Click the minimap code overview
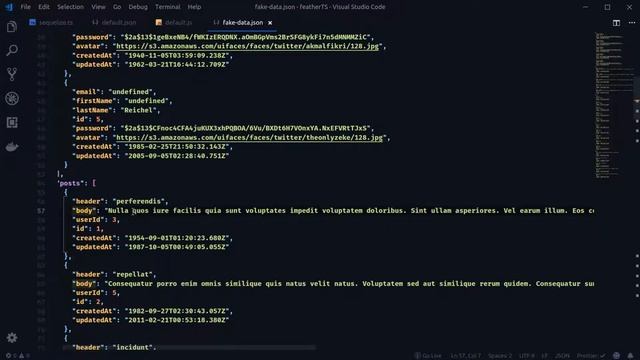The height and width of the screenshot is (360, 640). click(613, 106)
